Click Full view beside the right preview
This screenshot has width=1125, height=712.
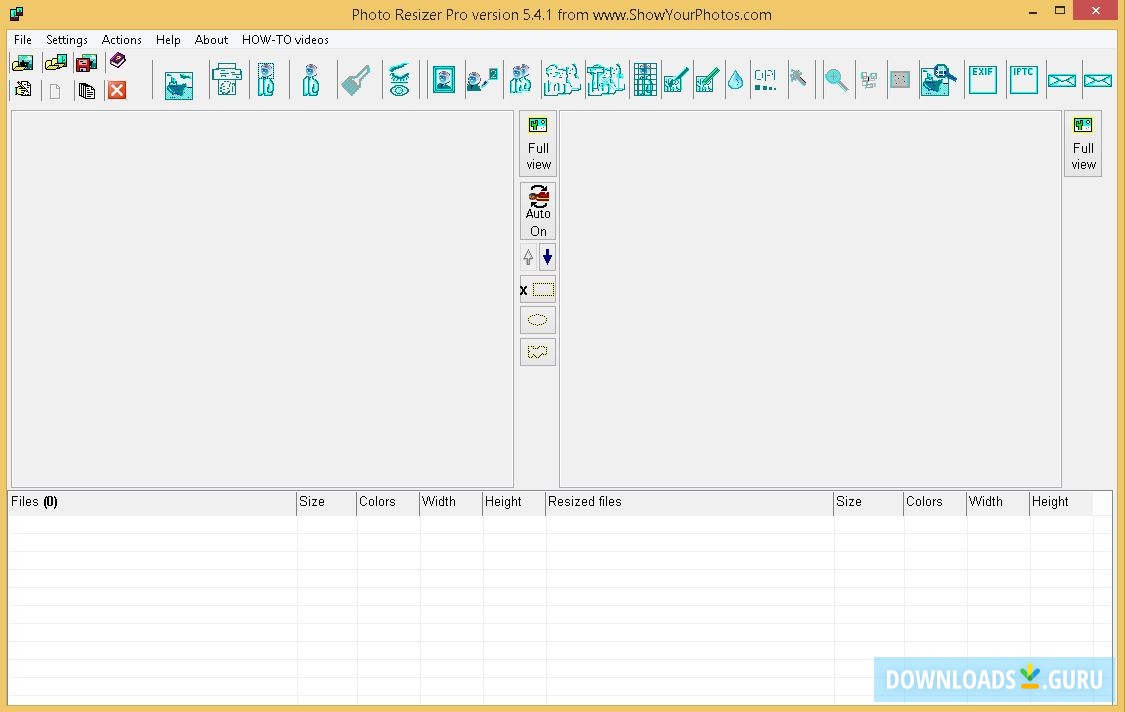[x=1083, y=144]
